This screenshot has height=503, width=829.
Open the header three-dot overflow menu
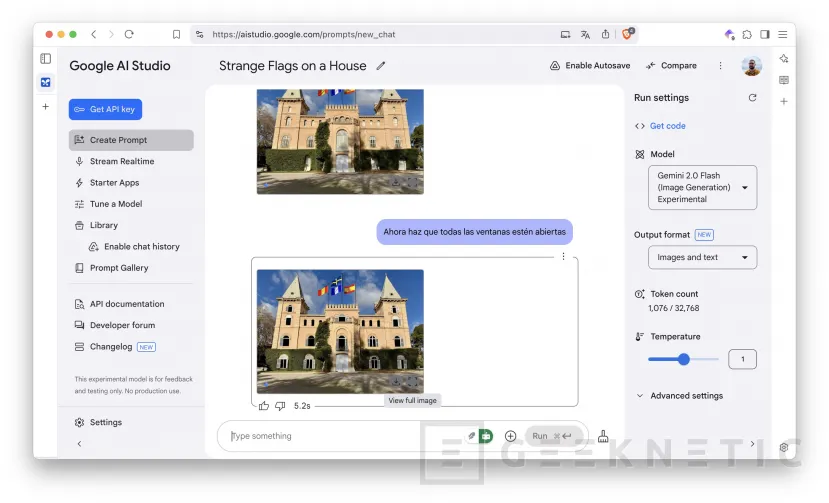pyautogui.click(x=720, y=66)
